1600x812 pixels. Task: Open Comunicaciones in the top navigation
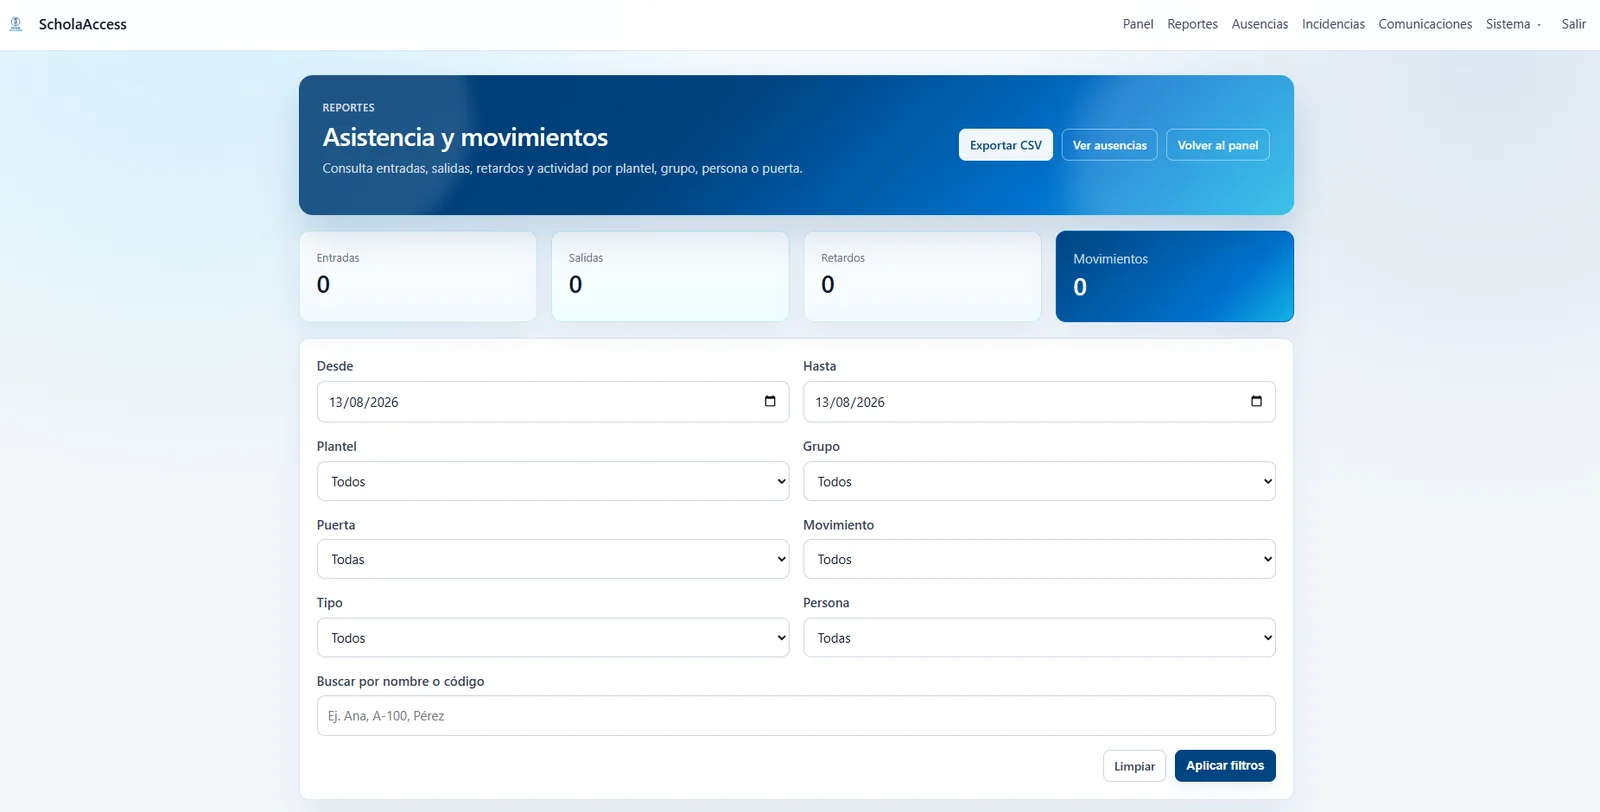tap(1425, 24)
